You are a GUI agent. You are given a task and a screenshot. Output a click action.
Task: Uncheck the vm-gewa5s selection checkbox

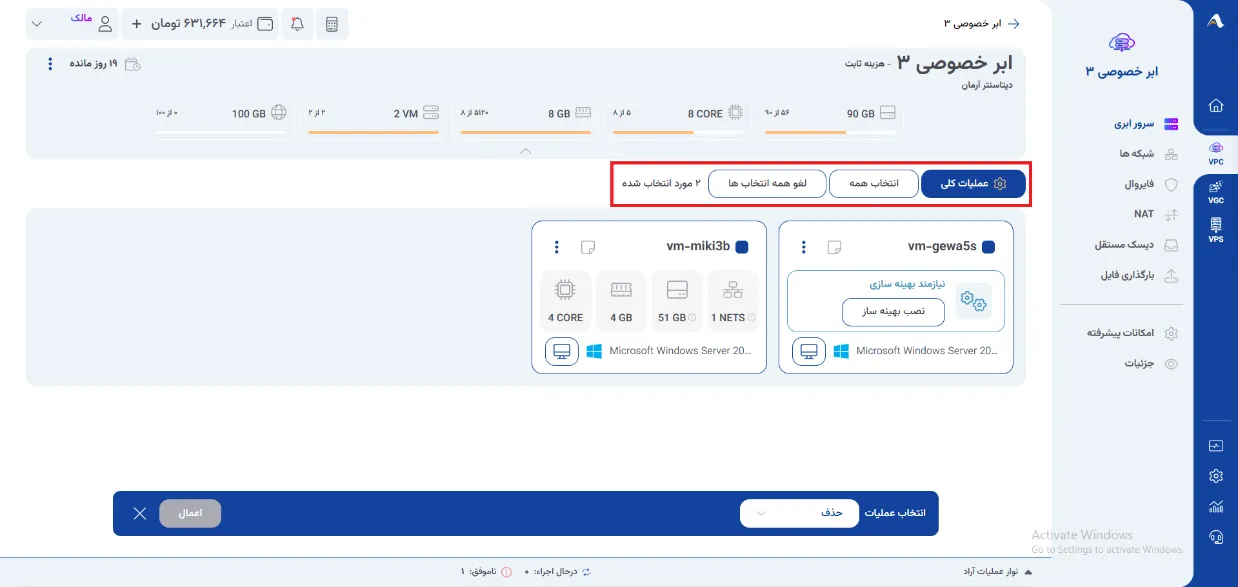pos(988,247)
